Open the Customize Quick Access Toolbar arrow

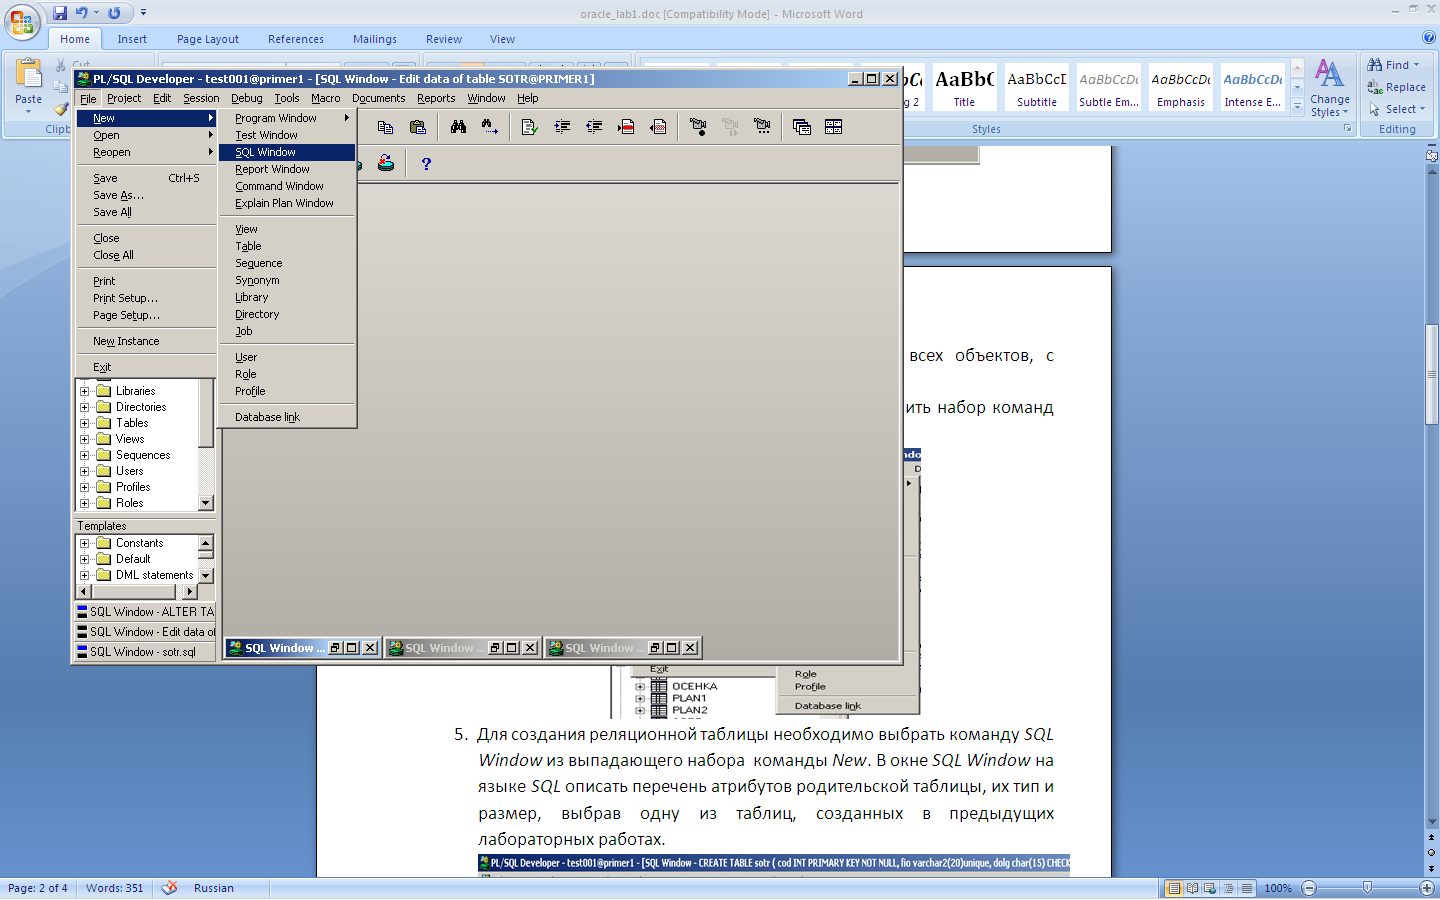(143, 13)
